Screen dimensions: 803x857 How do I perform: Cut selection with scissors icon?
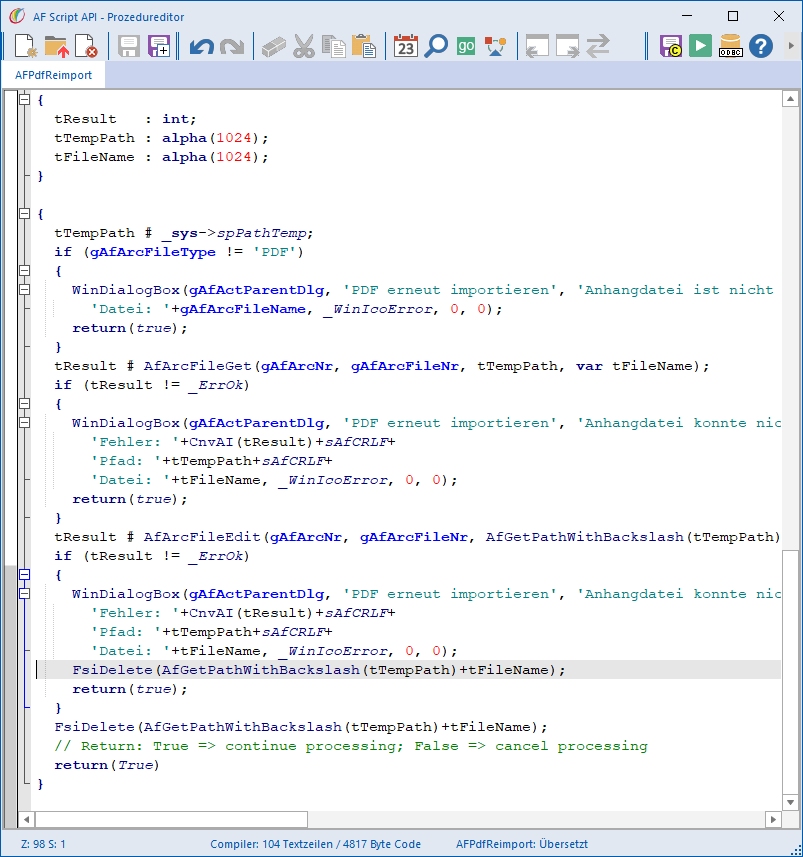[304, 46]
